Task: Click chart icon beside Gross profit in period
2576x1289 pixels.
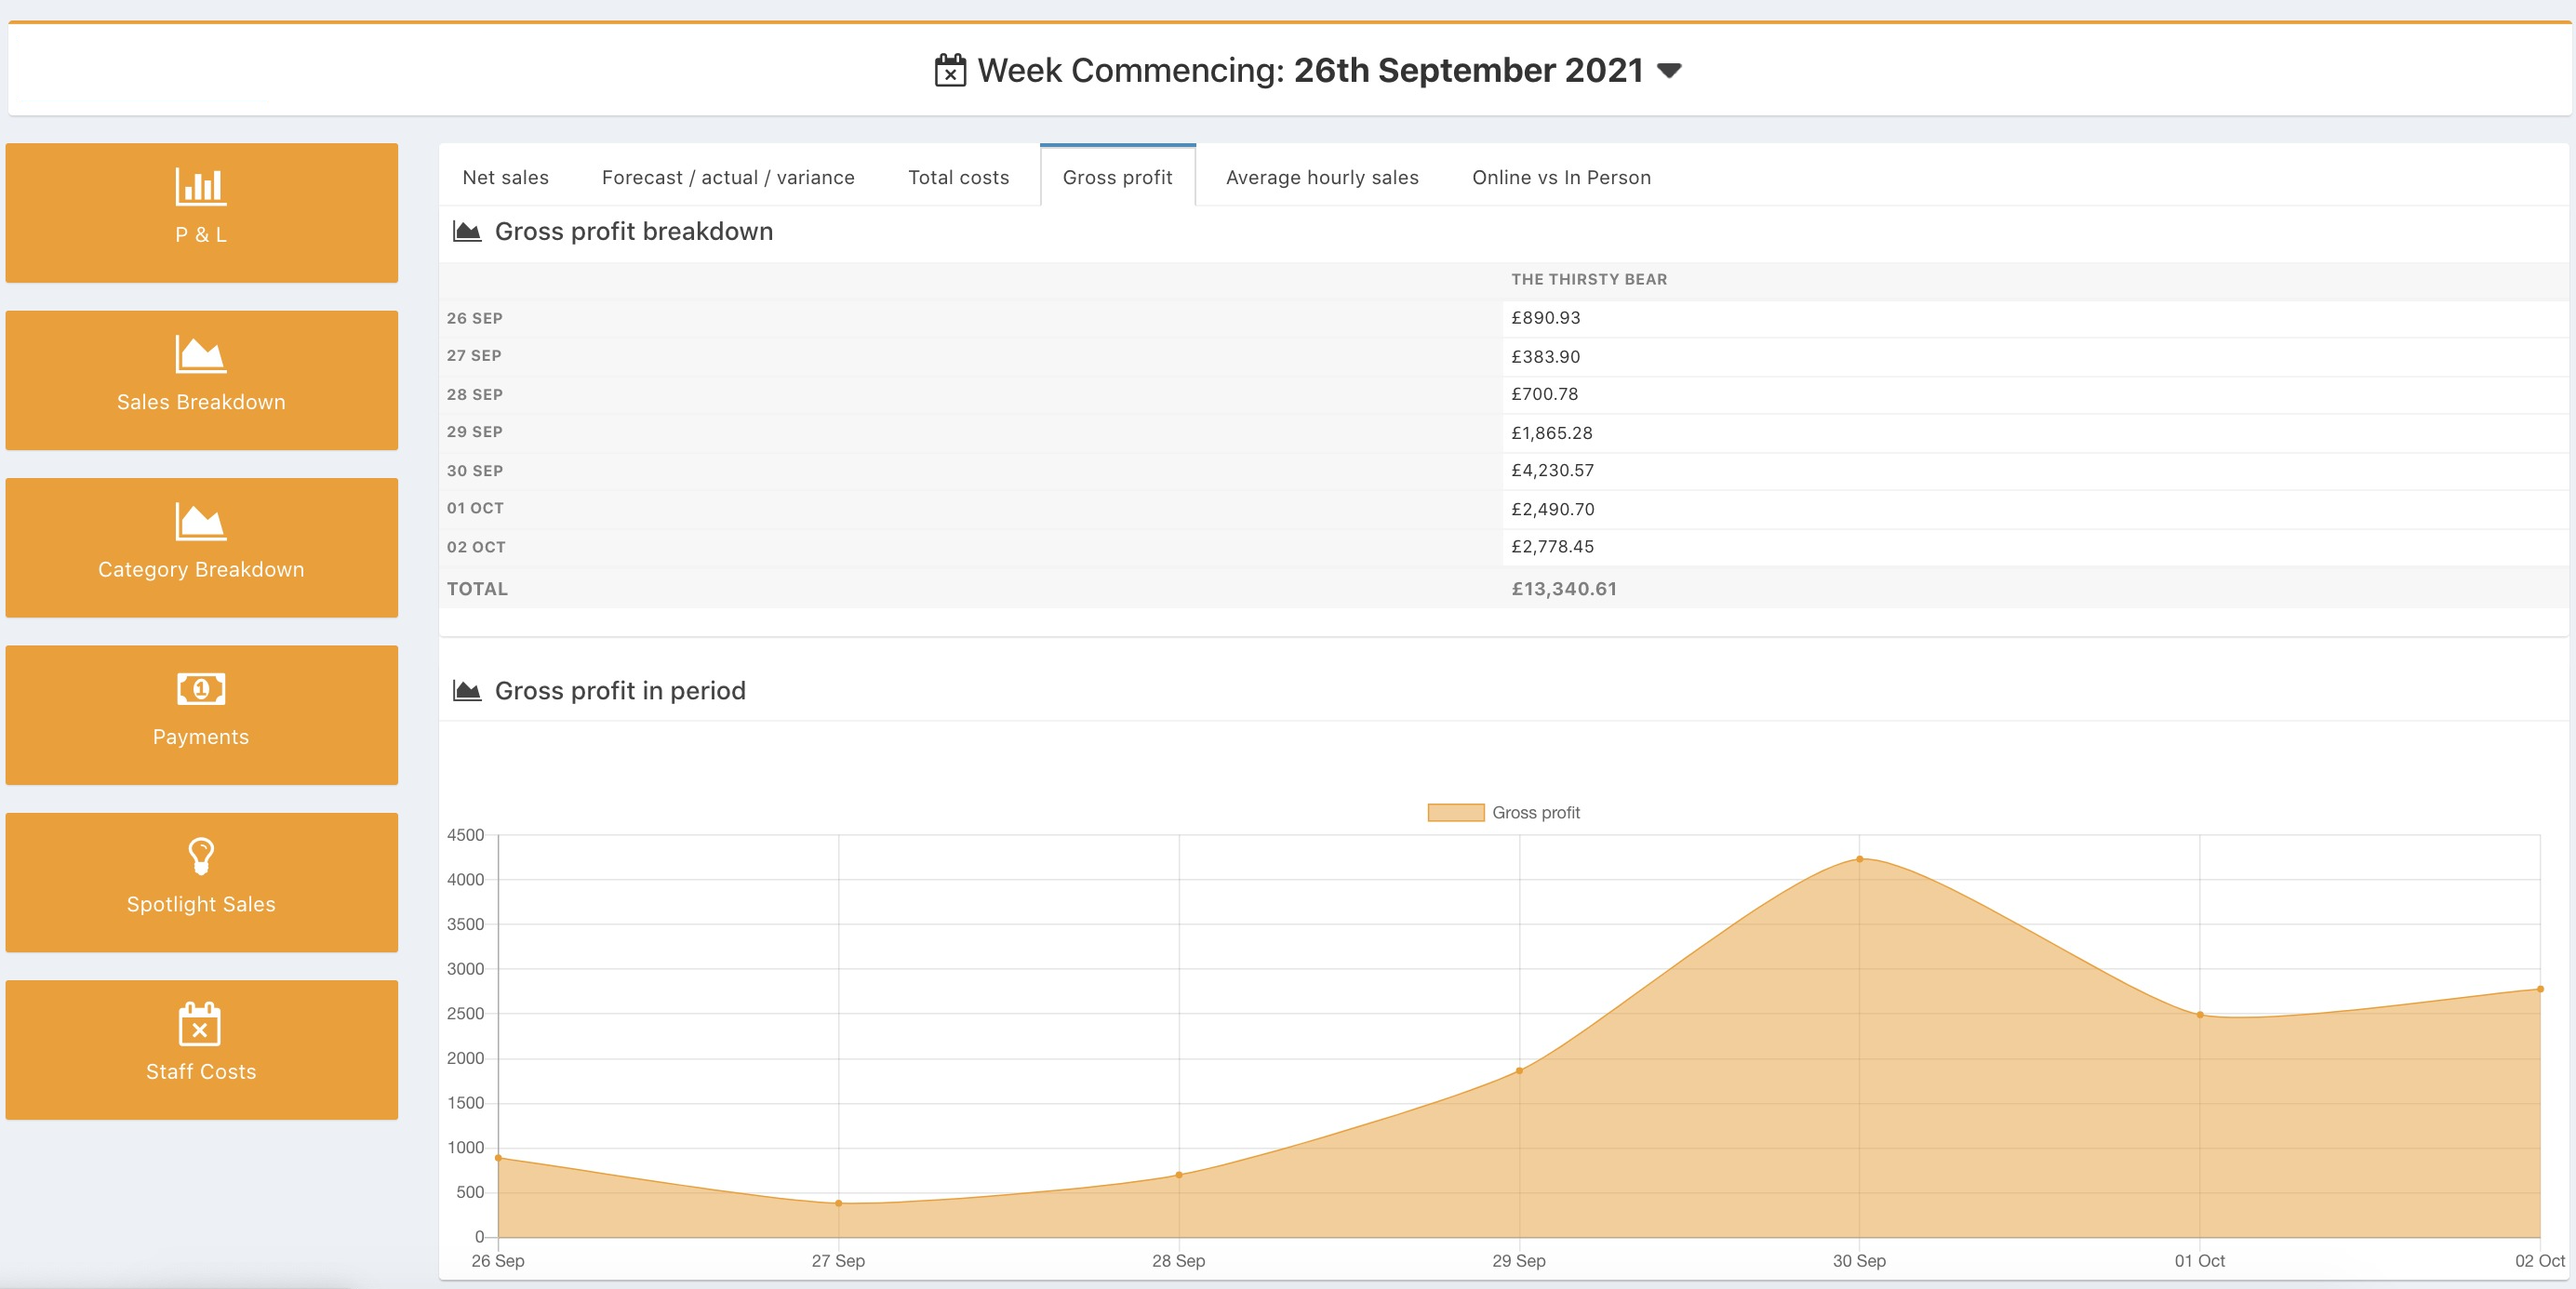Action: (x=467, y=691)
